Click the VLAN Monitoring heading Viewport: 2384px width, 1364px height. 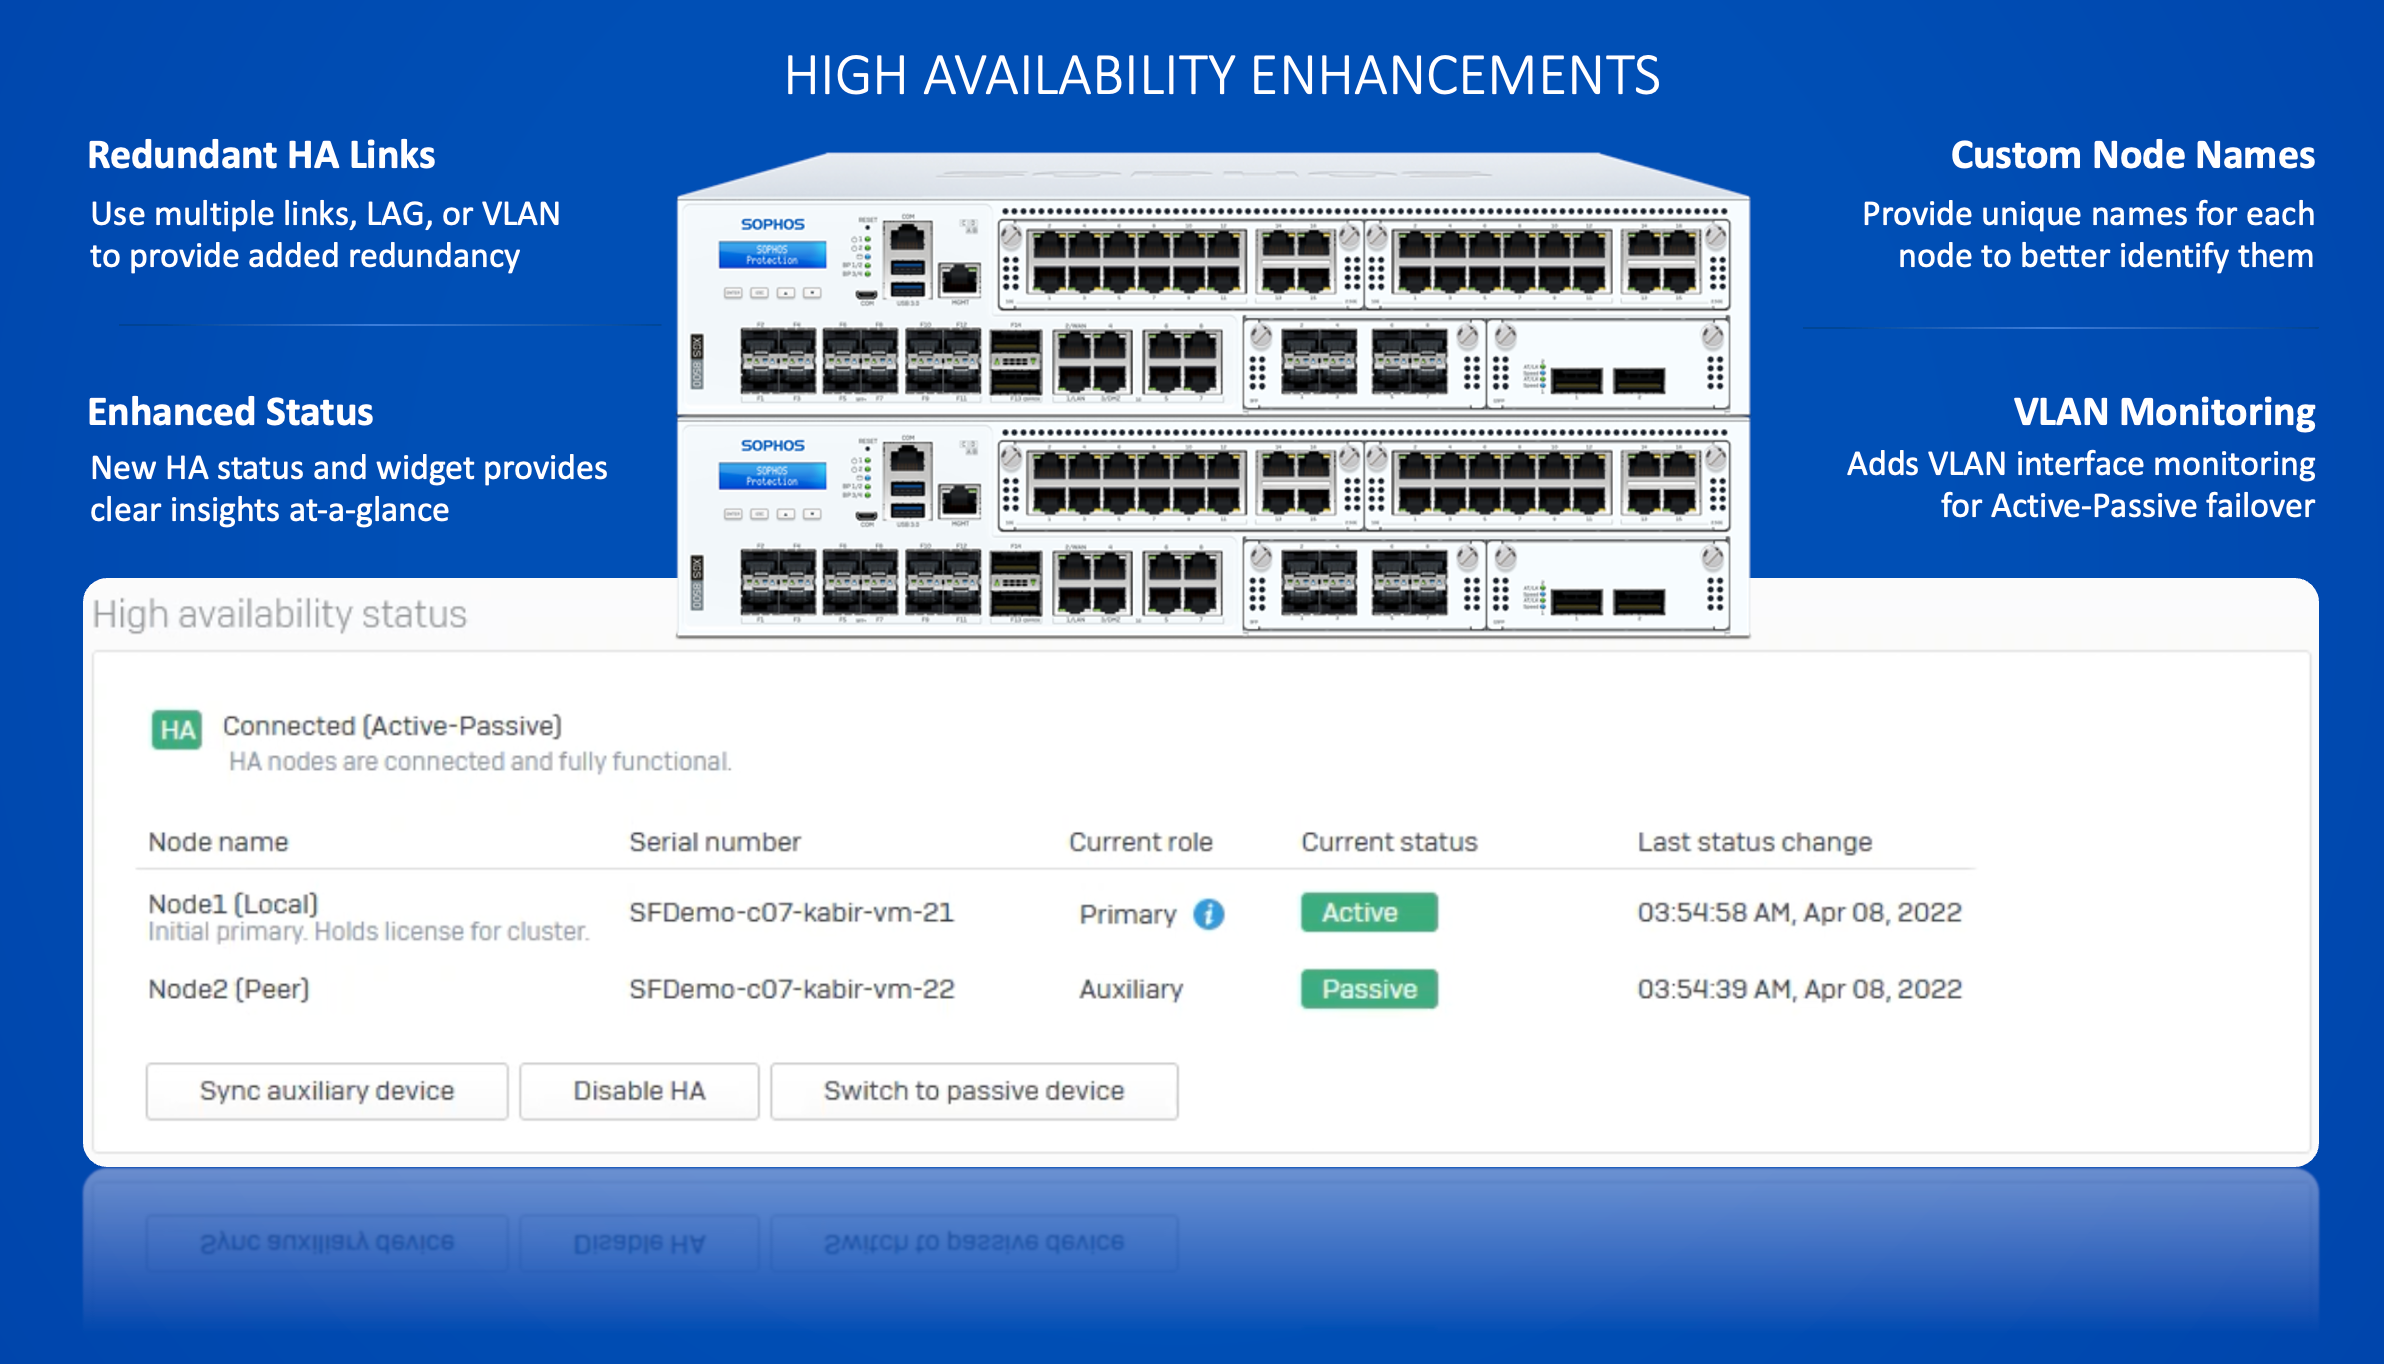tap(2163, 412)
